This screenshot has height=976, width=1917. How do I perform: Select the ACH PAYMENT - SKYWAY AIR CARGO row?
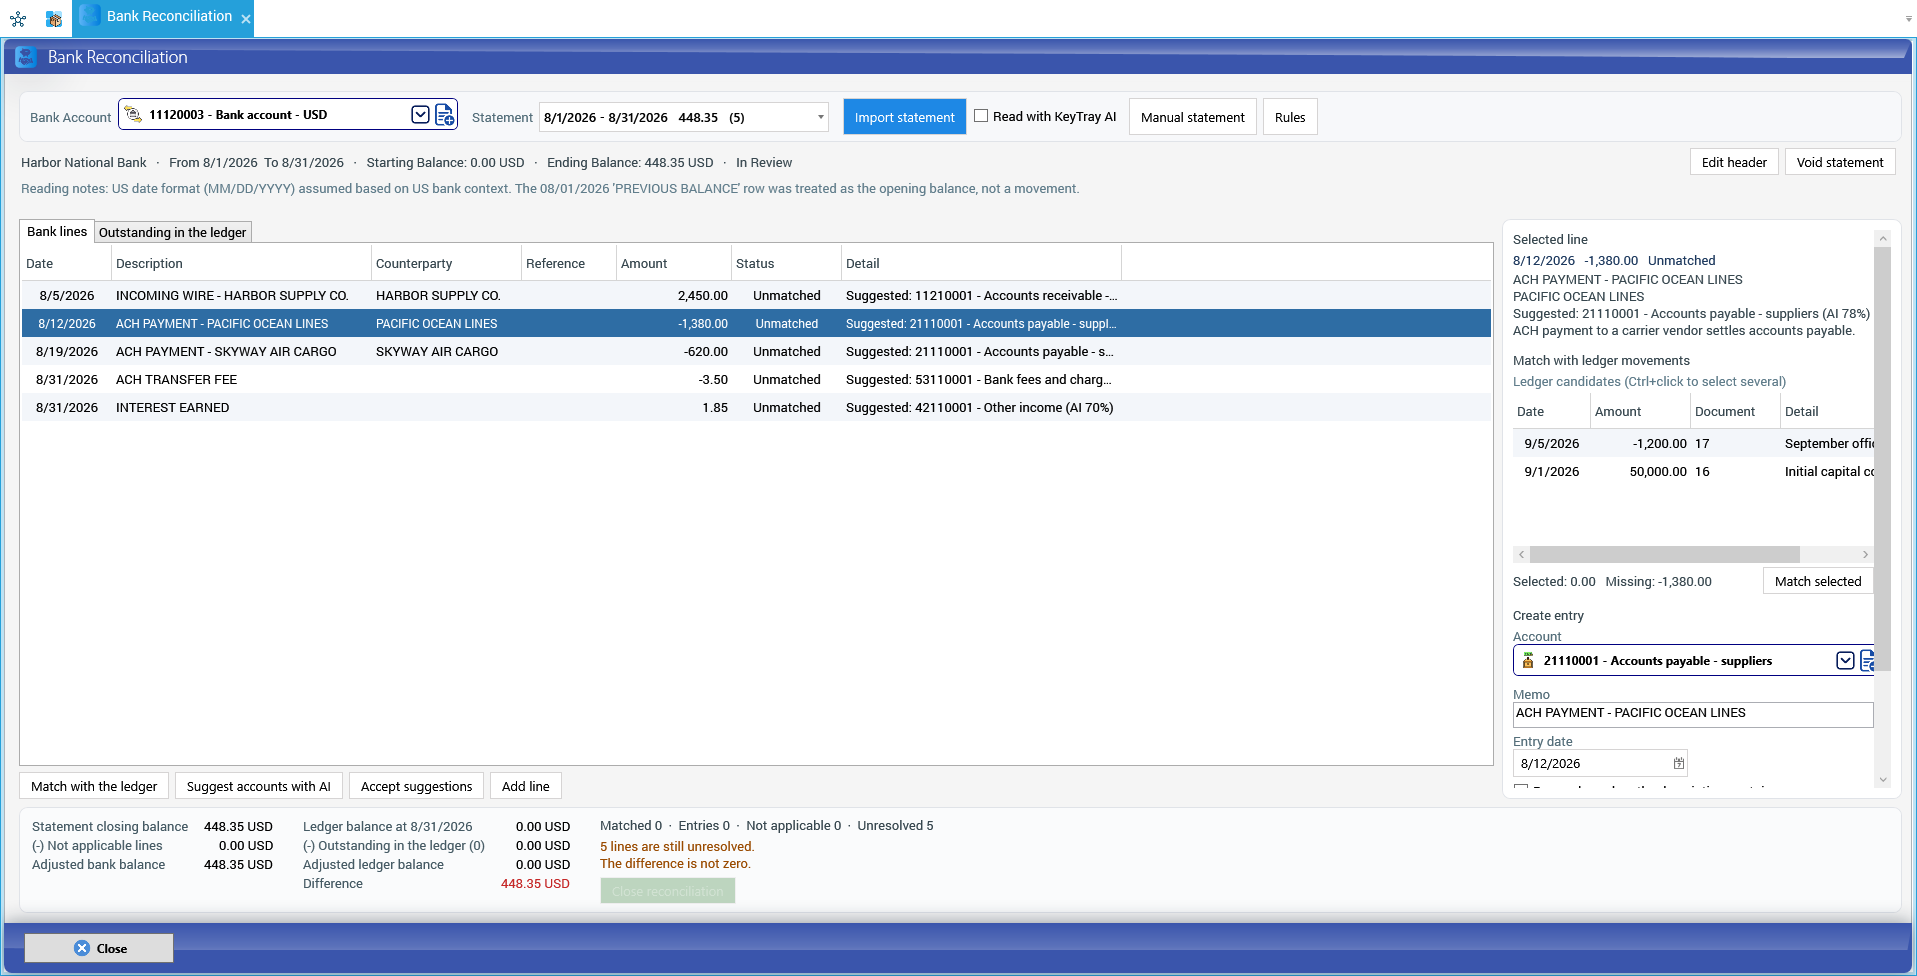point(756,351)
